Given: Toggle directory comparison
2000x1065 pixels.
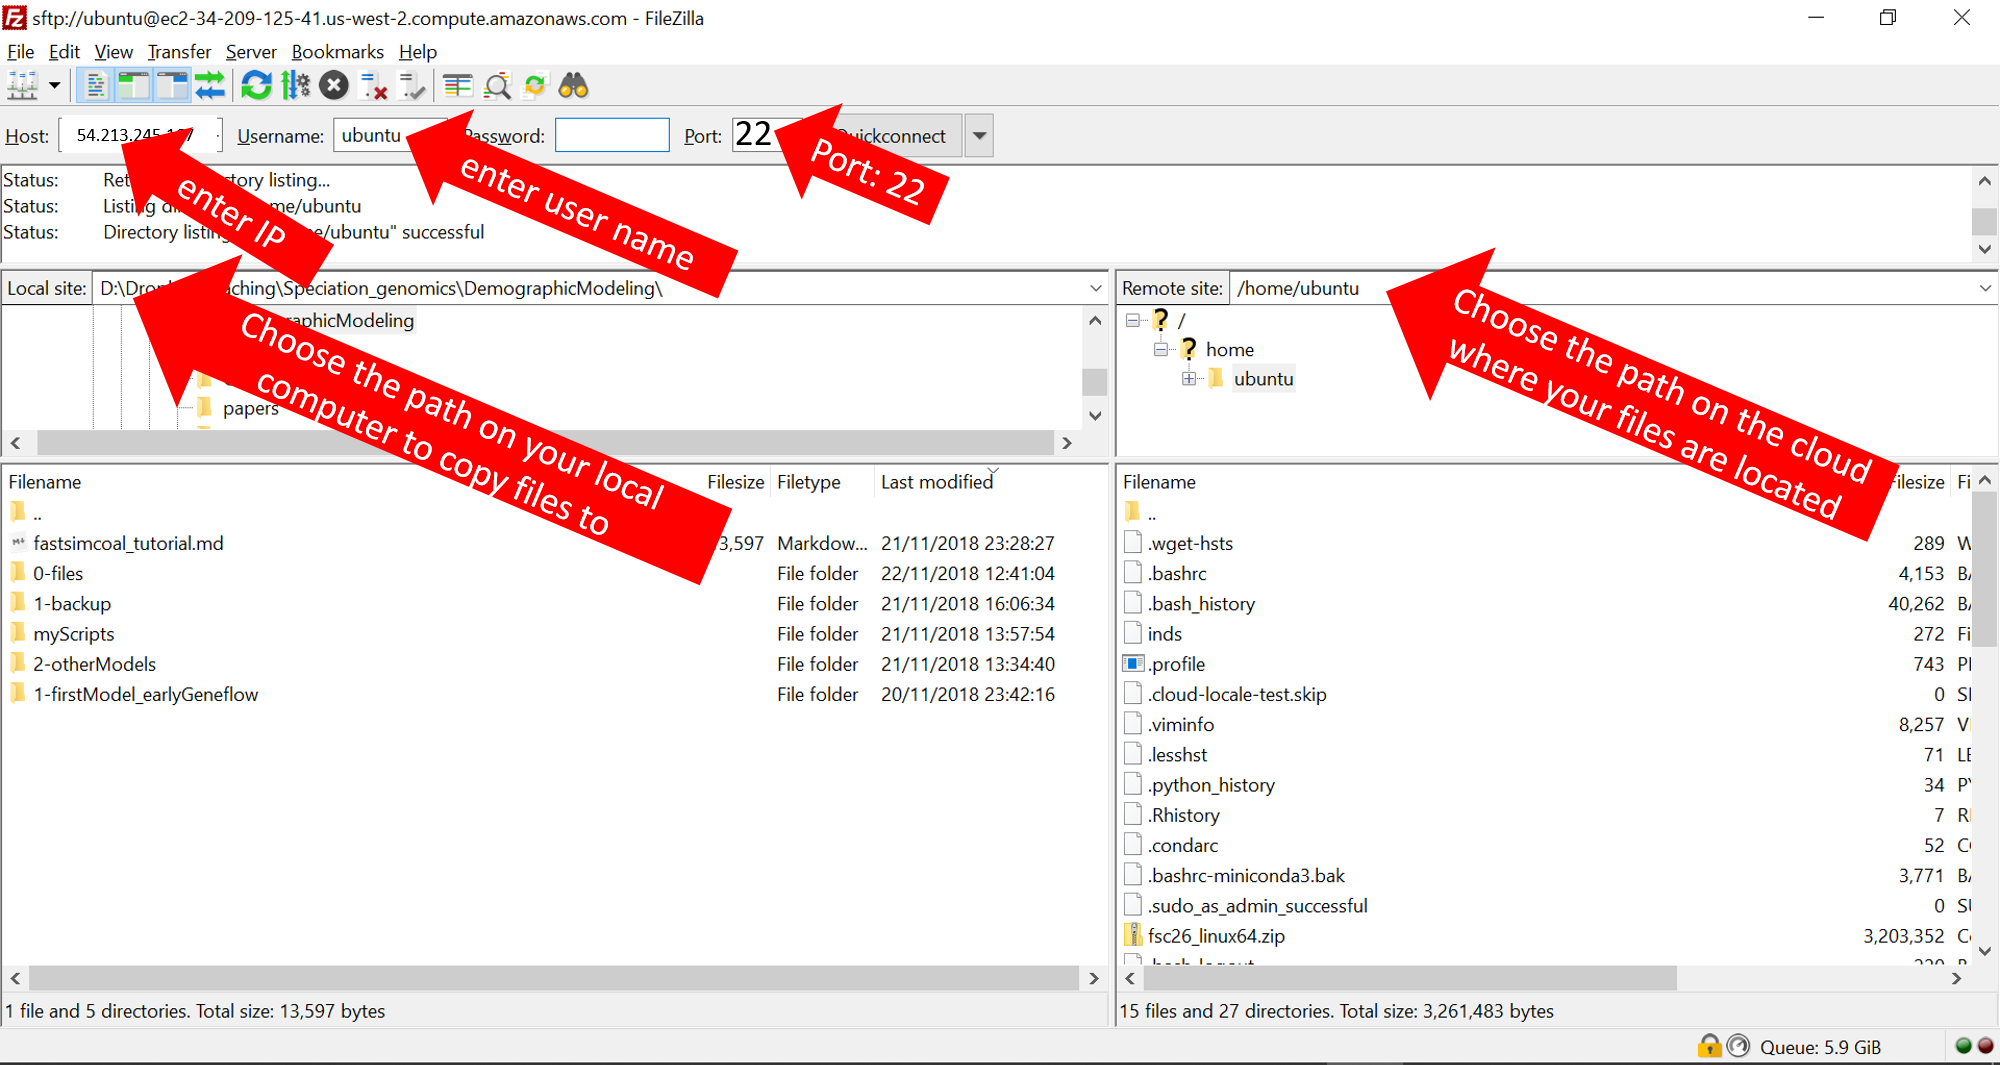Looking at the screenshot, I should coord(497,86).
